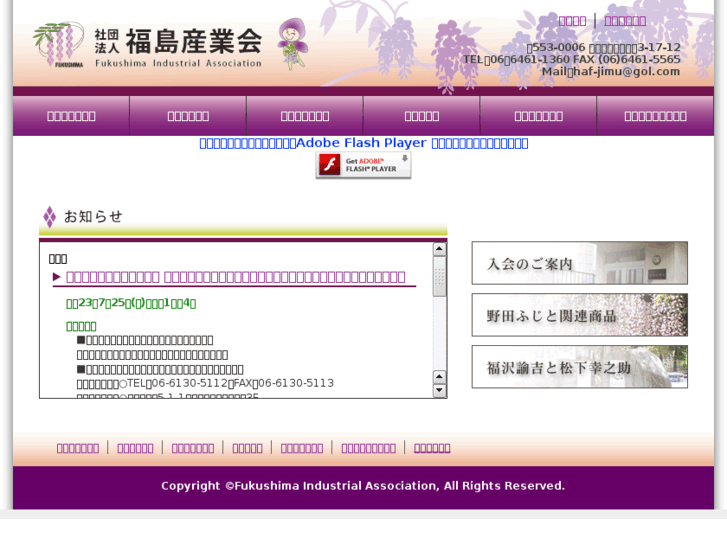This screenshot has height=545, width=727.
Task: Click the lower up arrow on news scrollbar
Action: pyautogui.click(x=440, y=377)
